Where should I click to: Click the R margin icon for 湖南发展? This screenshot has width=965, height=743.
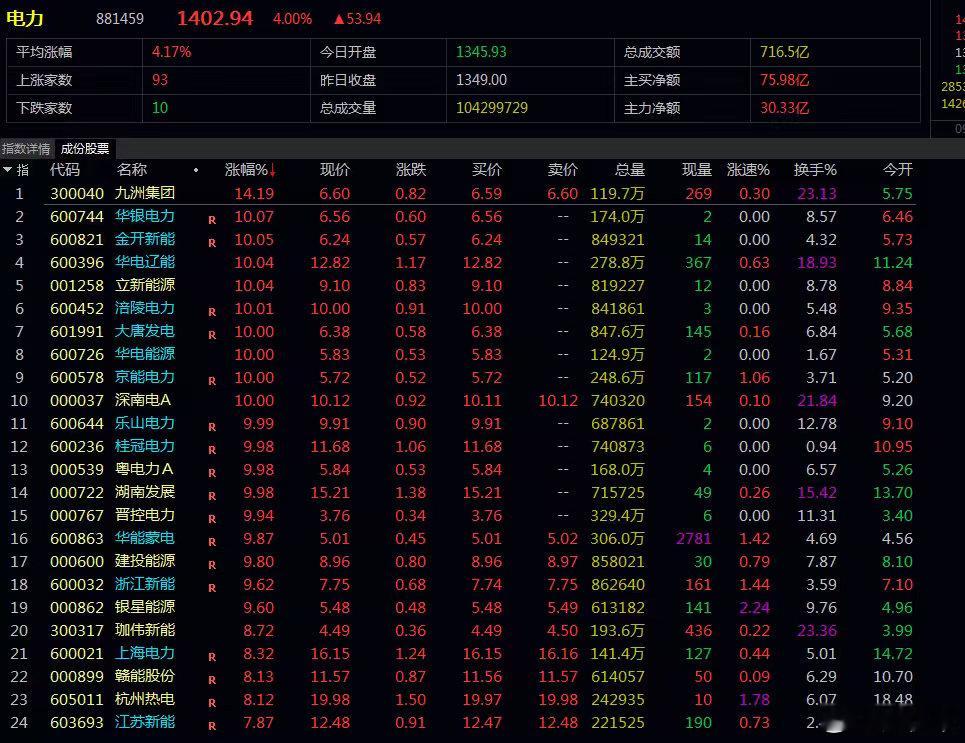212,496
